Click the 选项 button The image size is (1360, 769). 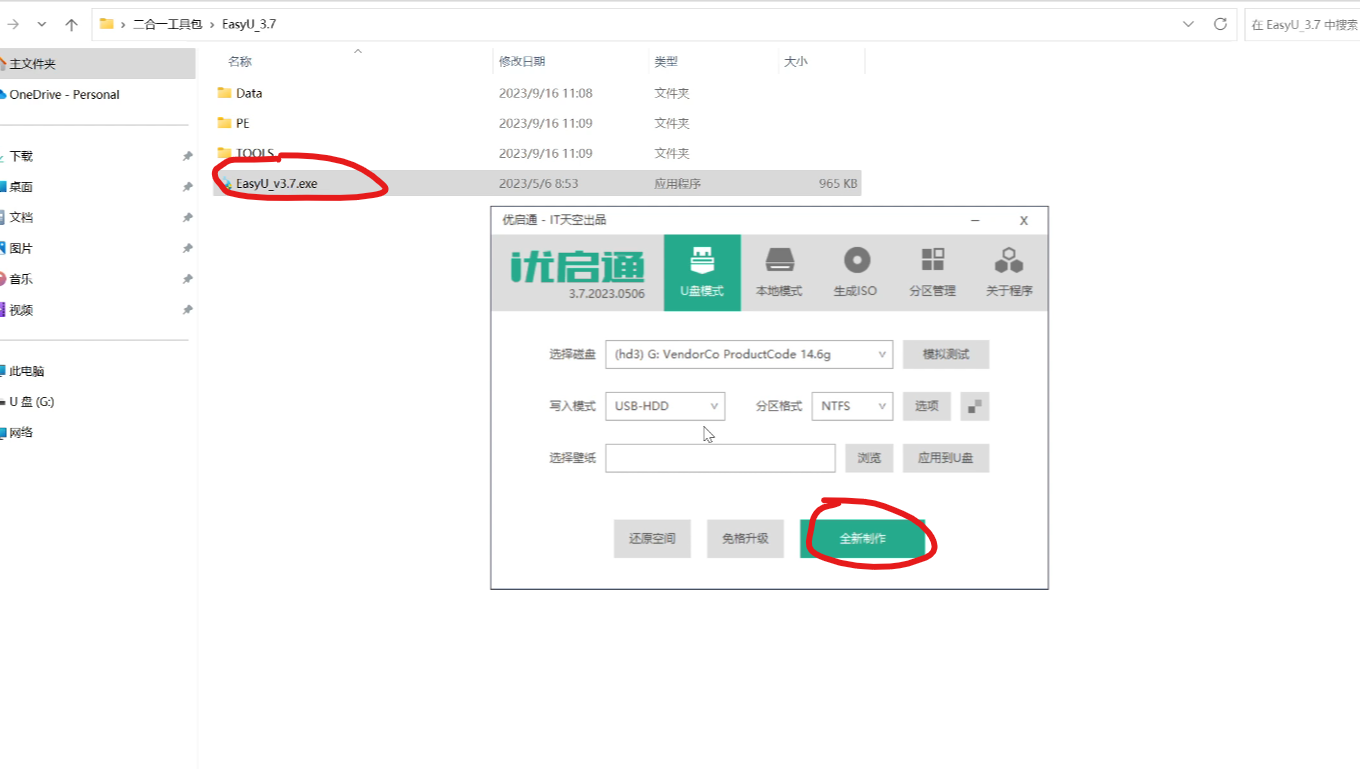[927, 406]
